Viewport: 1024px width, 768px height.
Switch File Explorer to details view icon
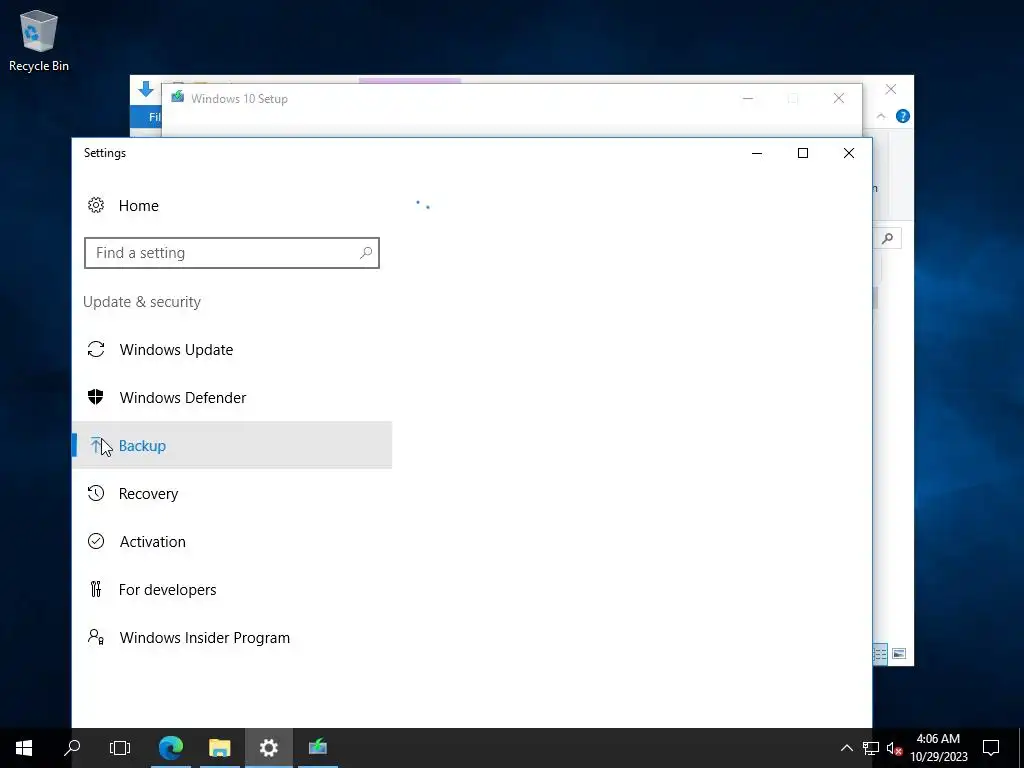coord(880,654)
